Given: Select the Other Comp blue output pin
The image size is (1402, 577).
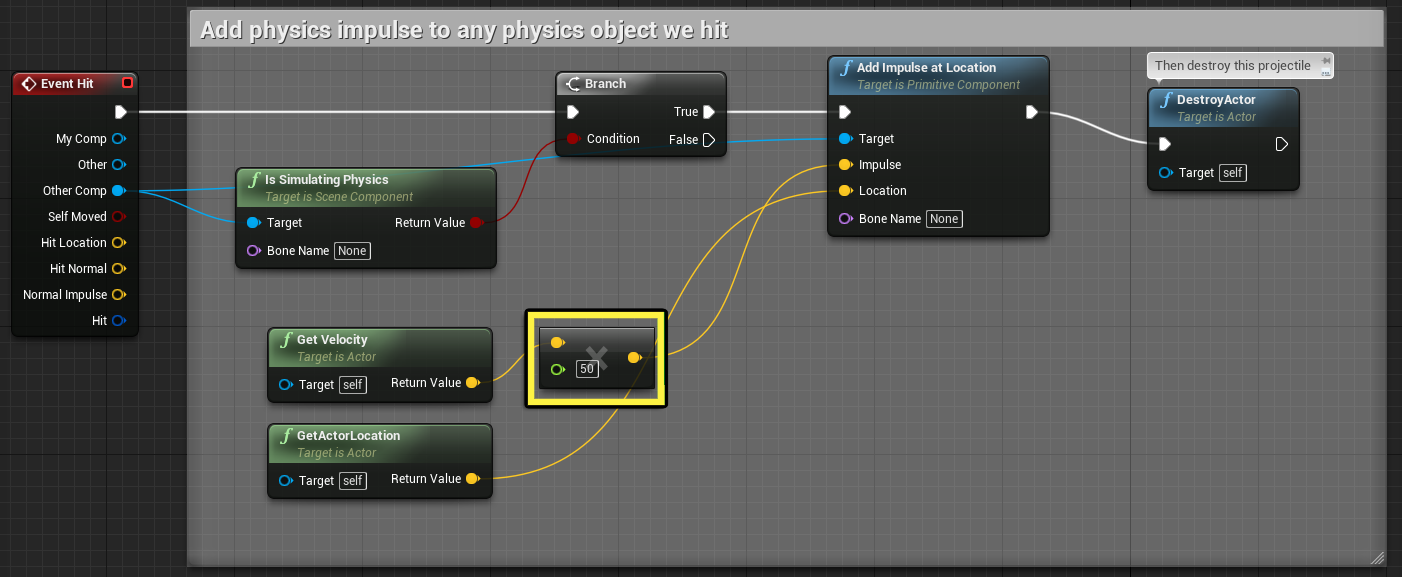Looking at the screenshot, I should [x=118, y=190].
